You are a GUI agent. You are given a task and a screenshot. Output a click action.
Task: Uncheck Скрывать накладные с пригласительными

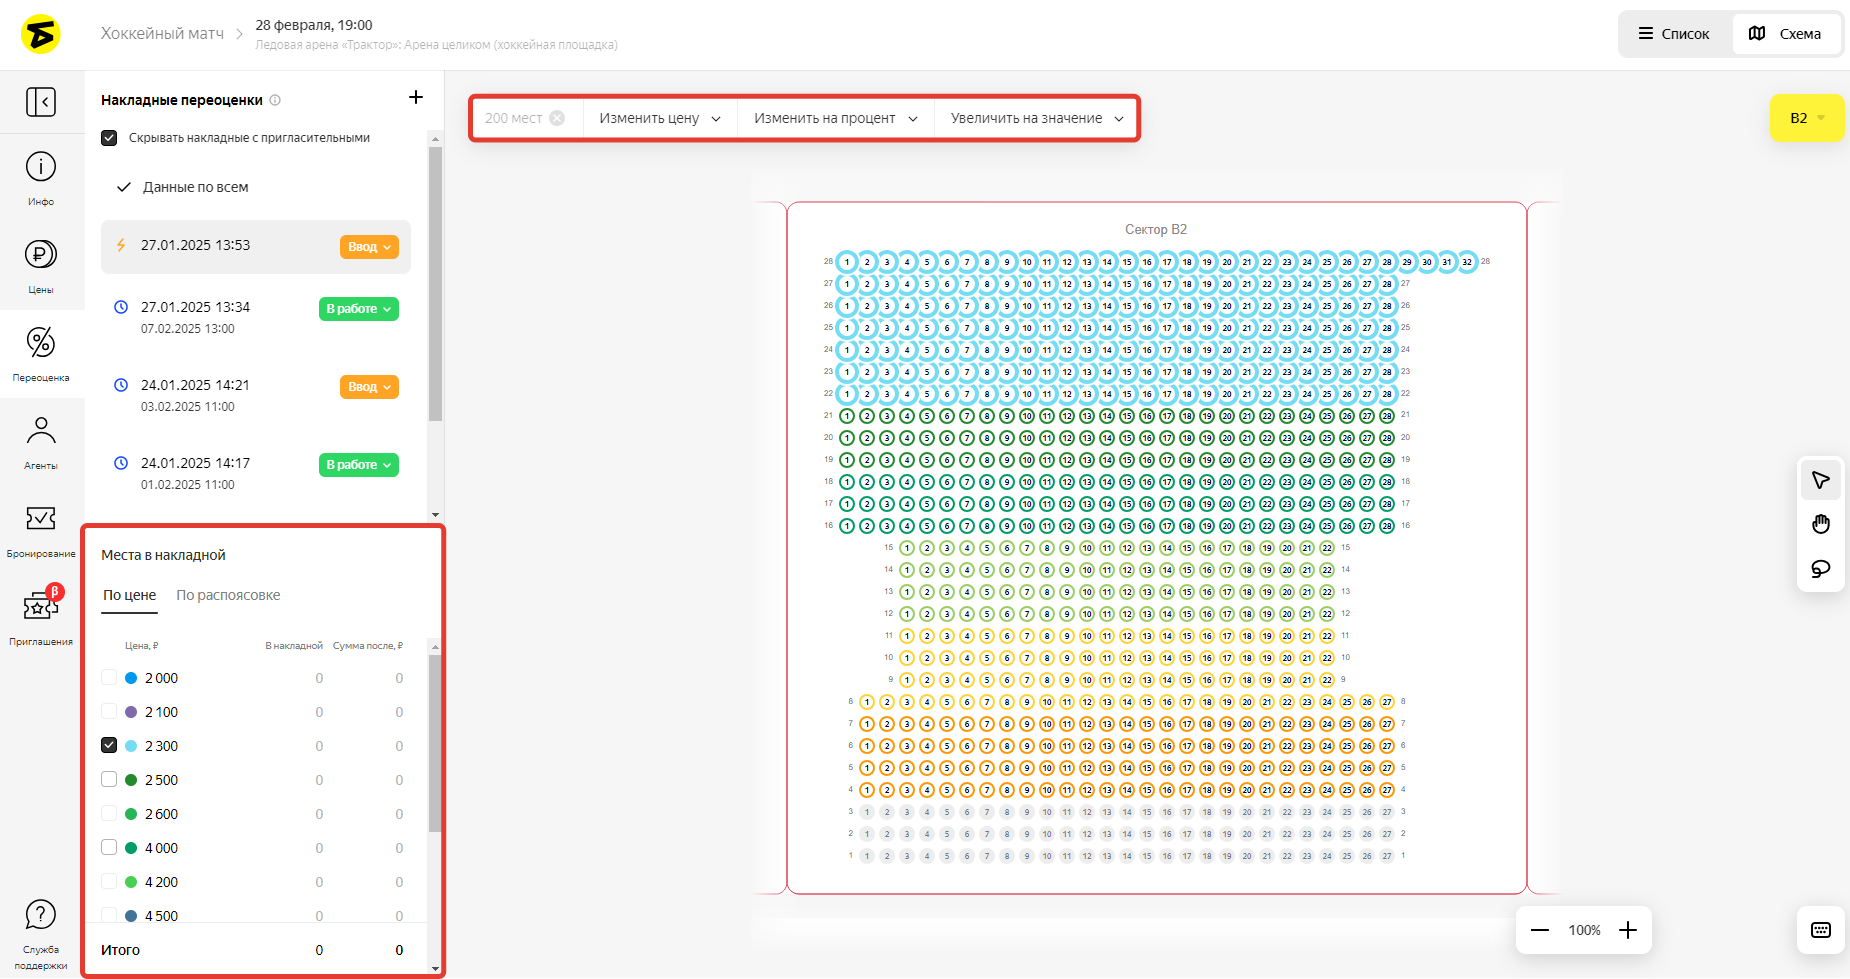coord(110,138)
